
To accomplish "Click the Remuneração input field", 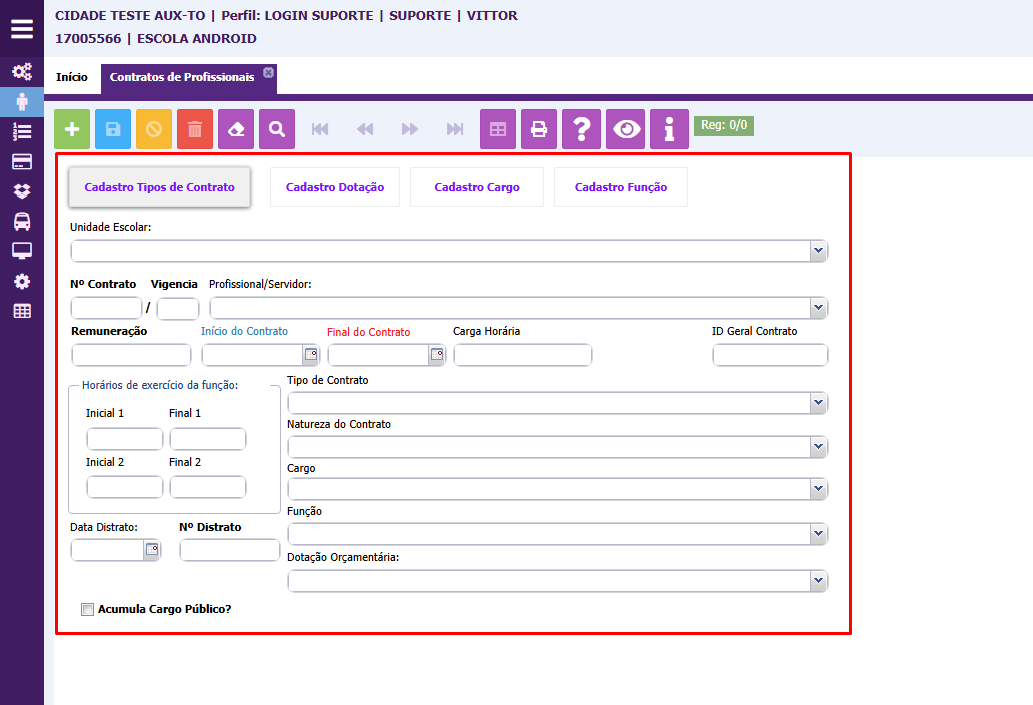I will pos(131,355).
